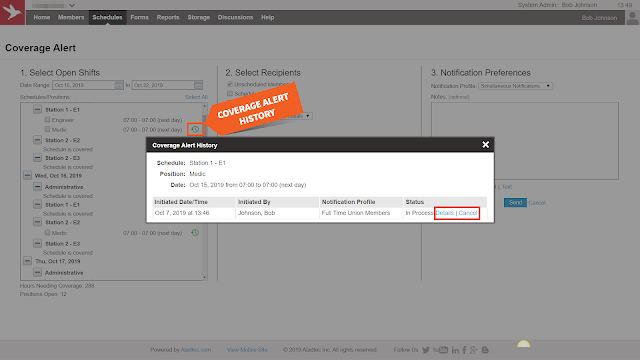Click View Mobile Site link
640x360 pixels.
point(247,350)
